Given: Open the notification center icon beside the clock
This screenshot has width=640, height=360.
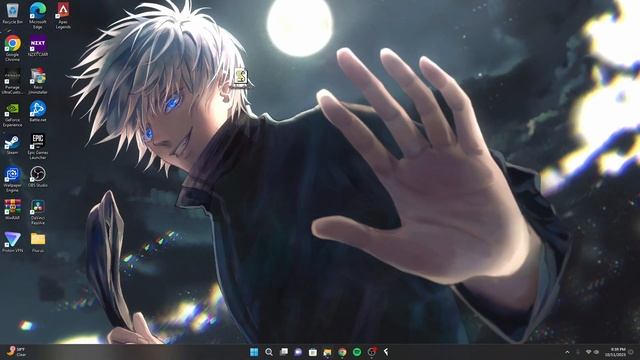Looking at the screenshot, I should [x=631, y=352].
